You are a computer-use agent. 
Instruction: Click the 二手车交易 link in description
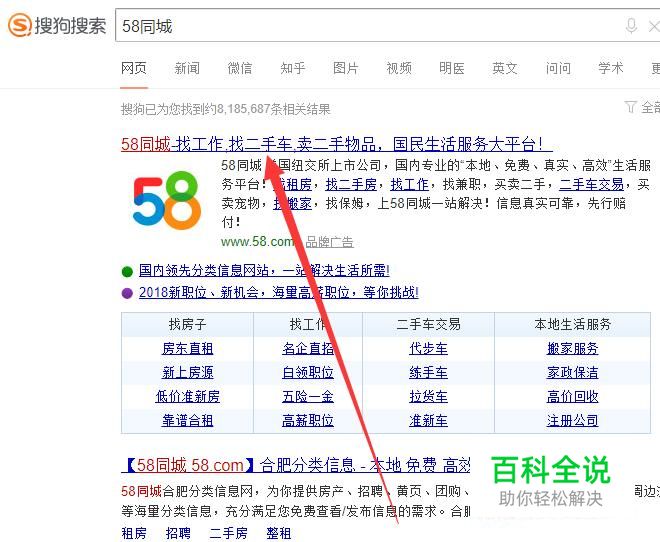(591, 184)
